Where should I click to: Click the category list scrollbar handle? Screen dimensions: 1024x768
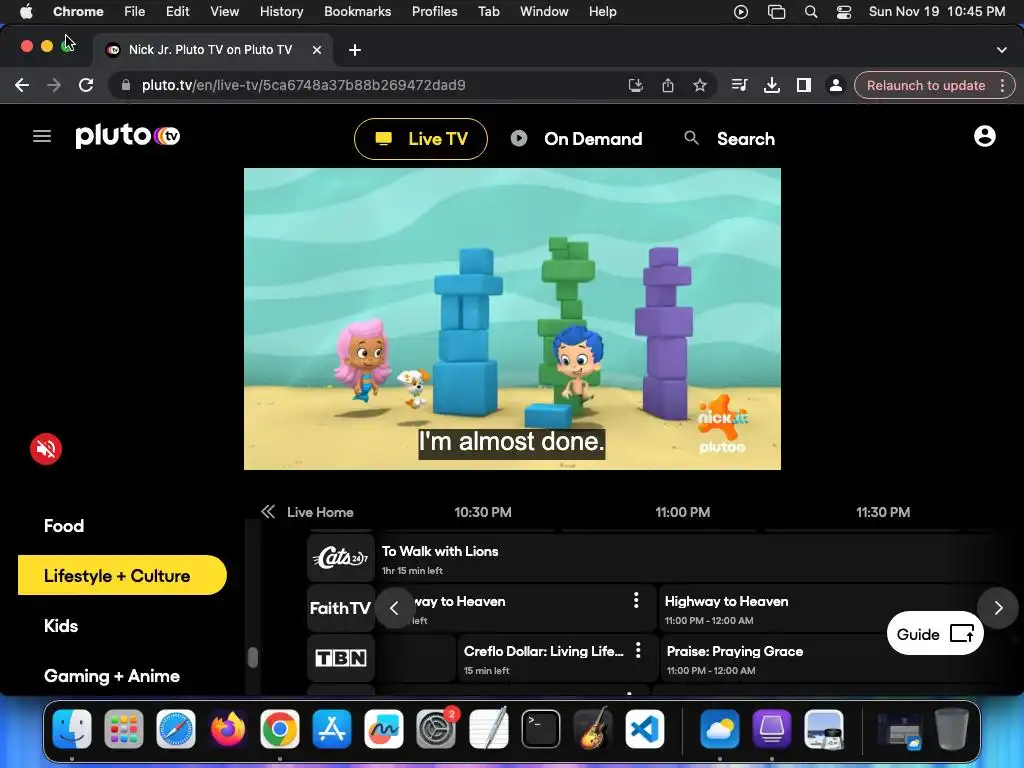(253, 657)
